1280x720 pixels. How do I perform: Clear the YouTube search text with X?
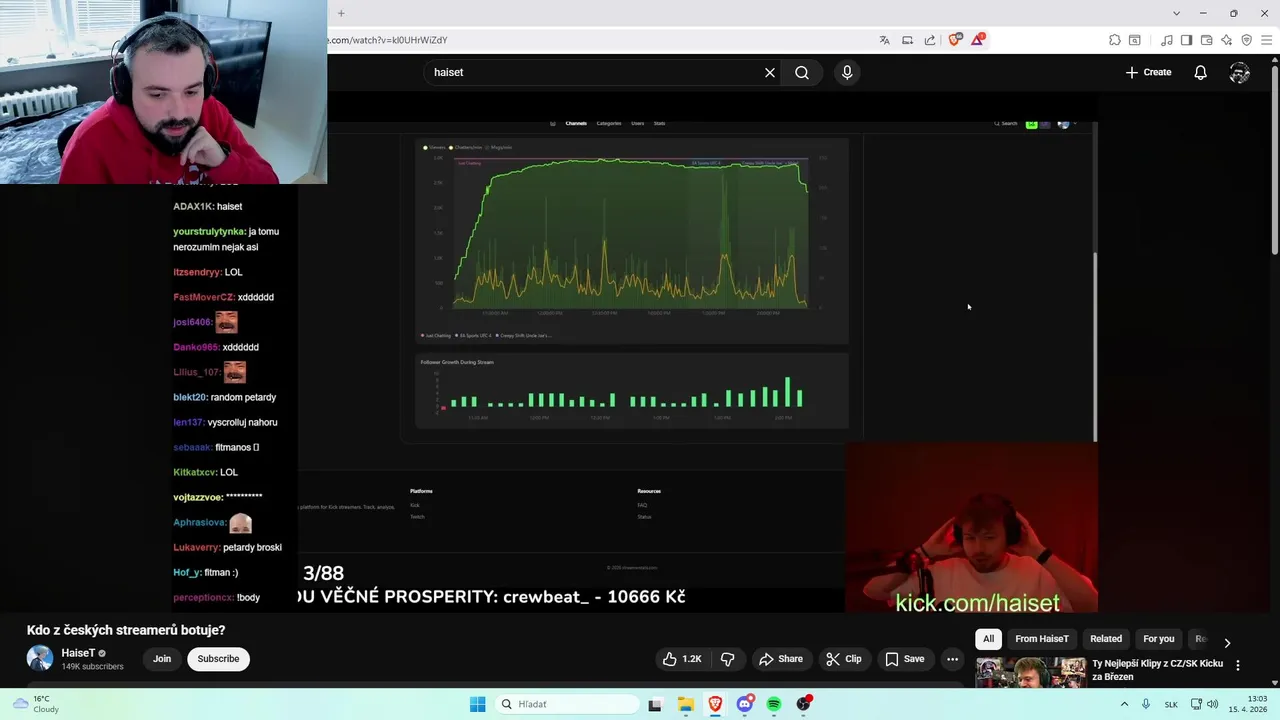[x=770, y=72]
